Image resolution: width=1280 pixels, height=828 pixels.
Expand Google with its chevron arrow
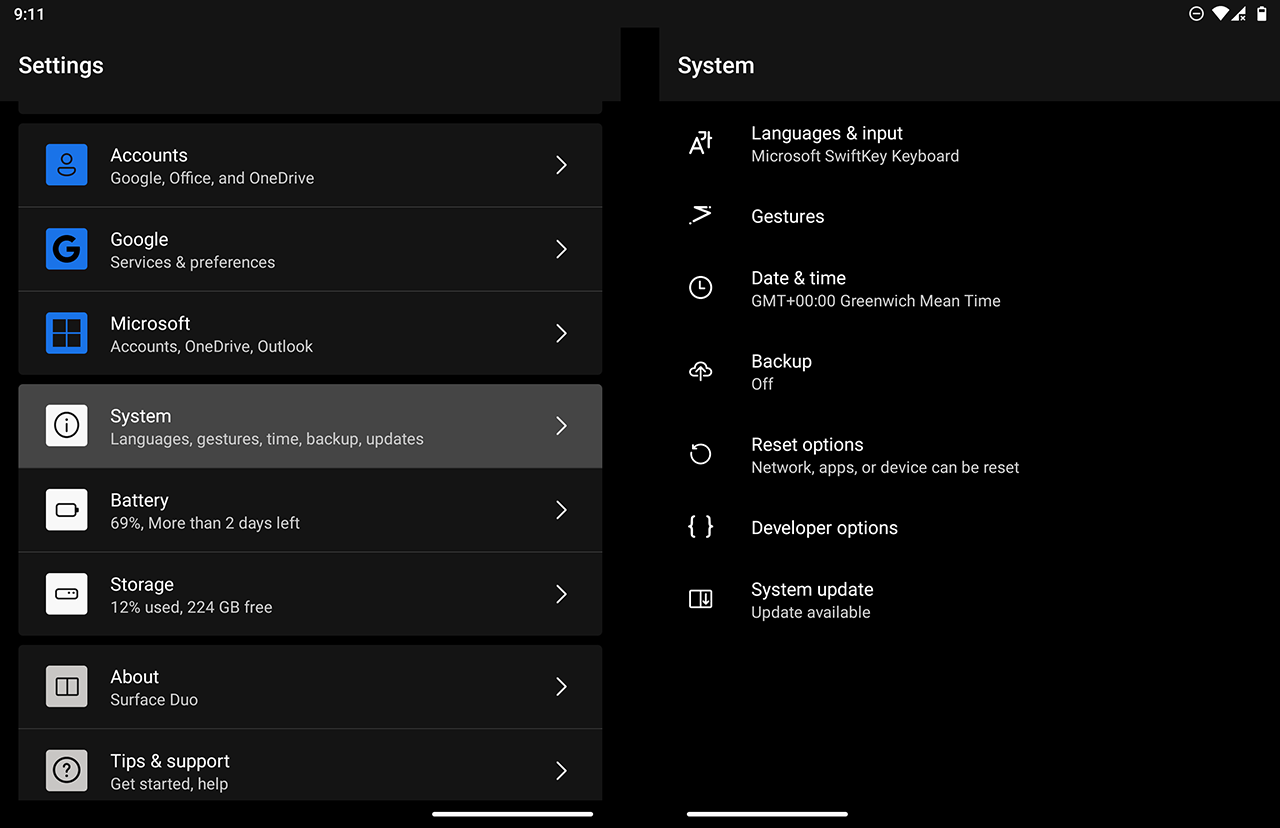click(x=561, y=249)
